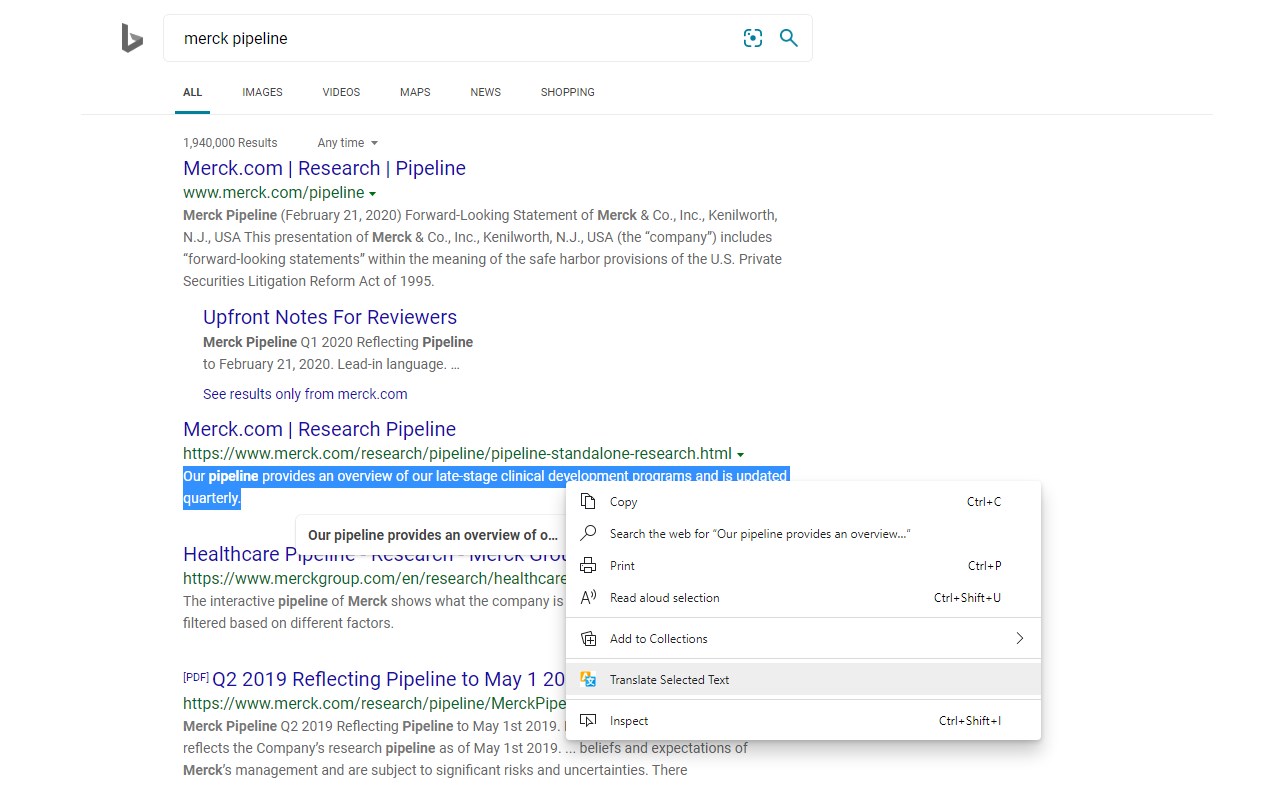Choose Search the web for selection
The height and width of the screenshot is (800, 1280).
759,534
